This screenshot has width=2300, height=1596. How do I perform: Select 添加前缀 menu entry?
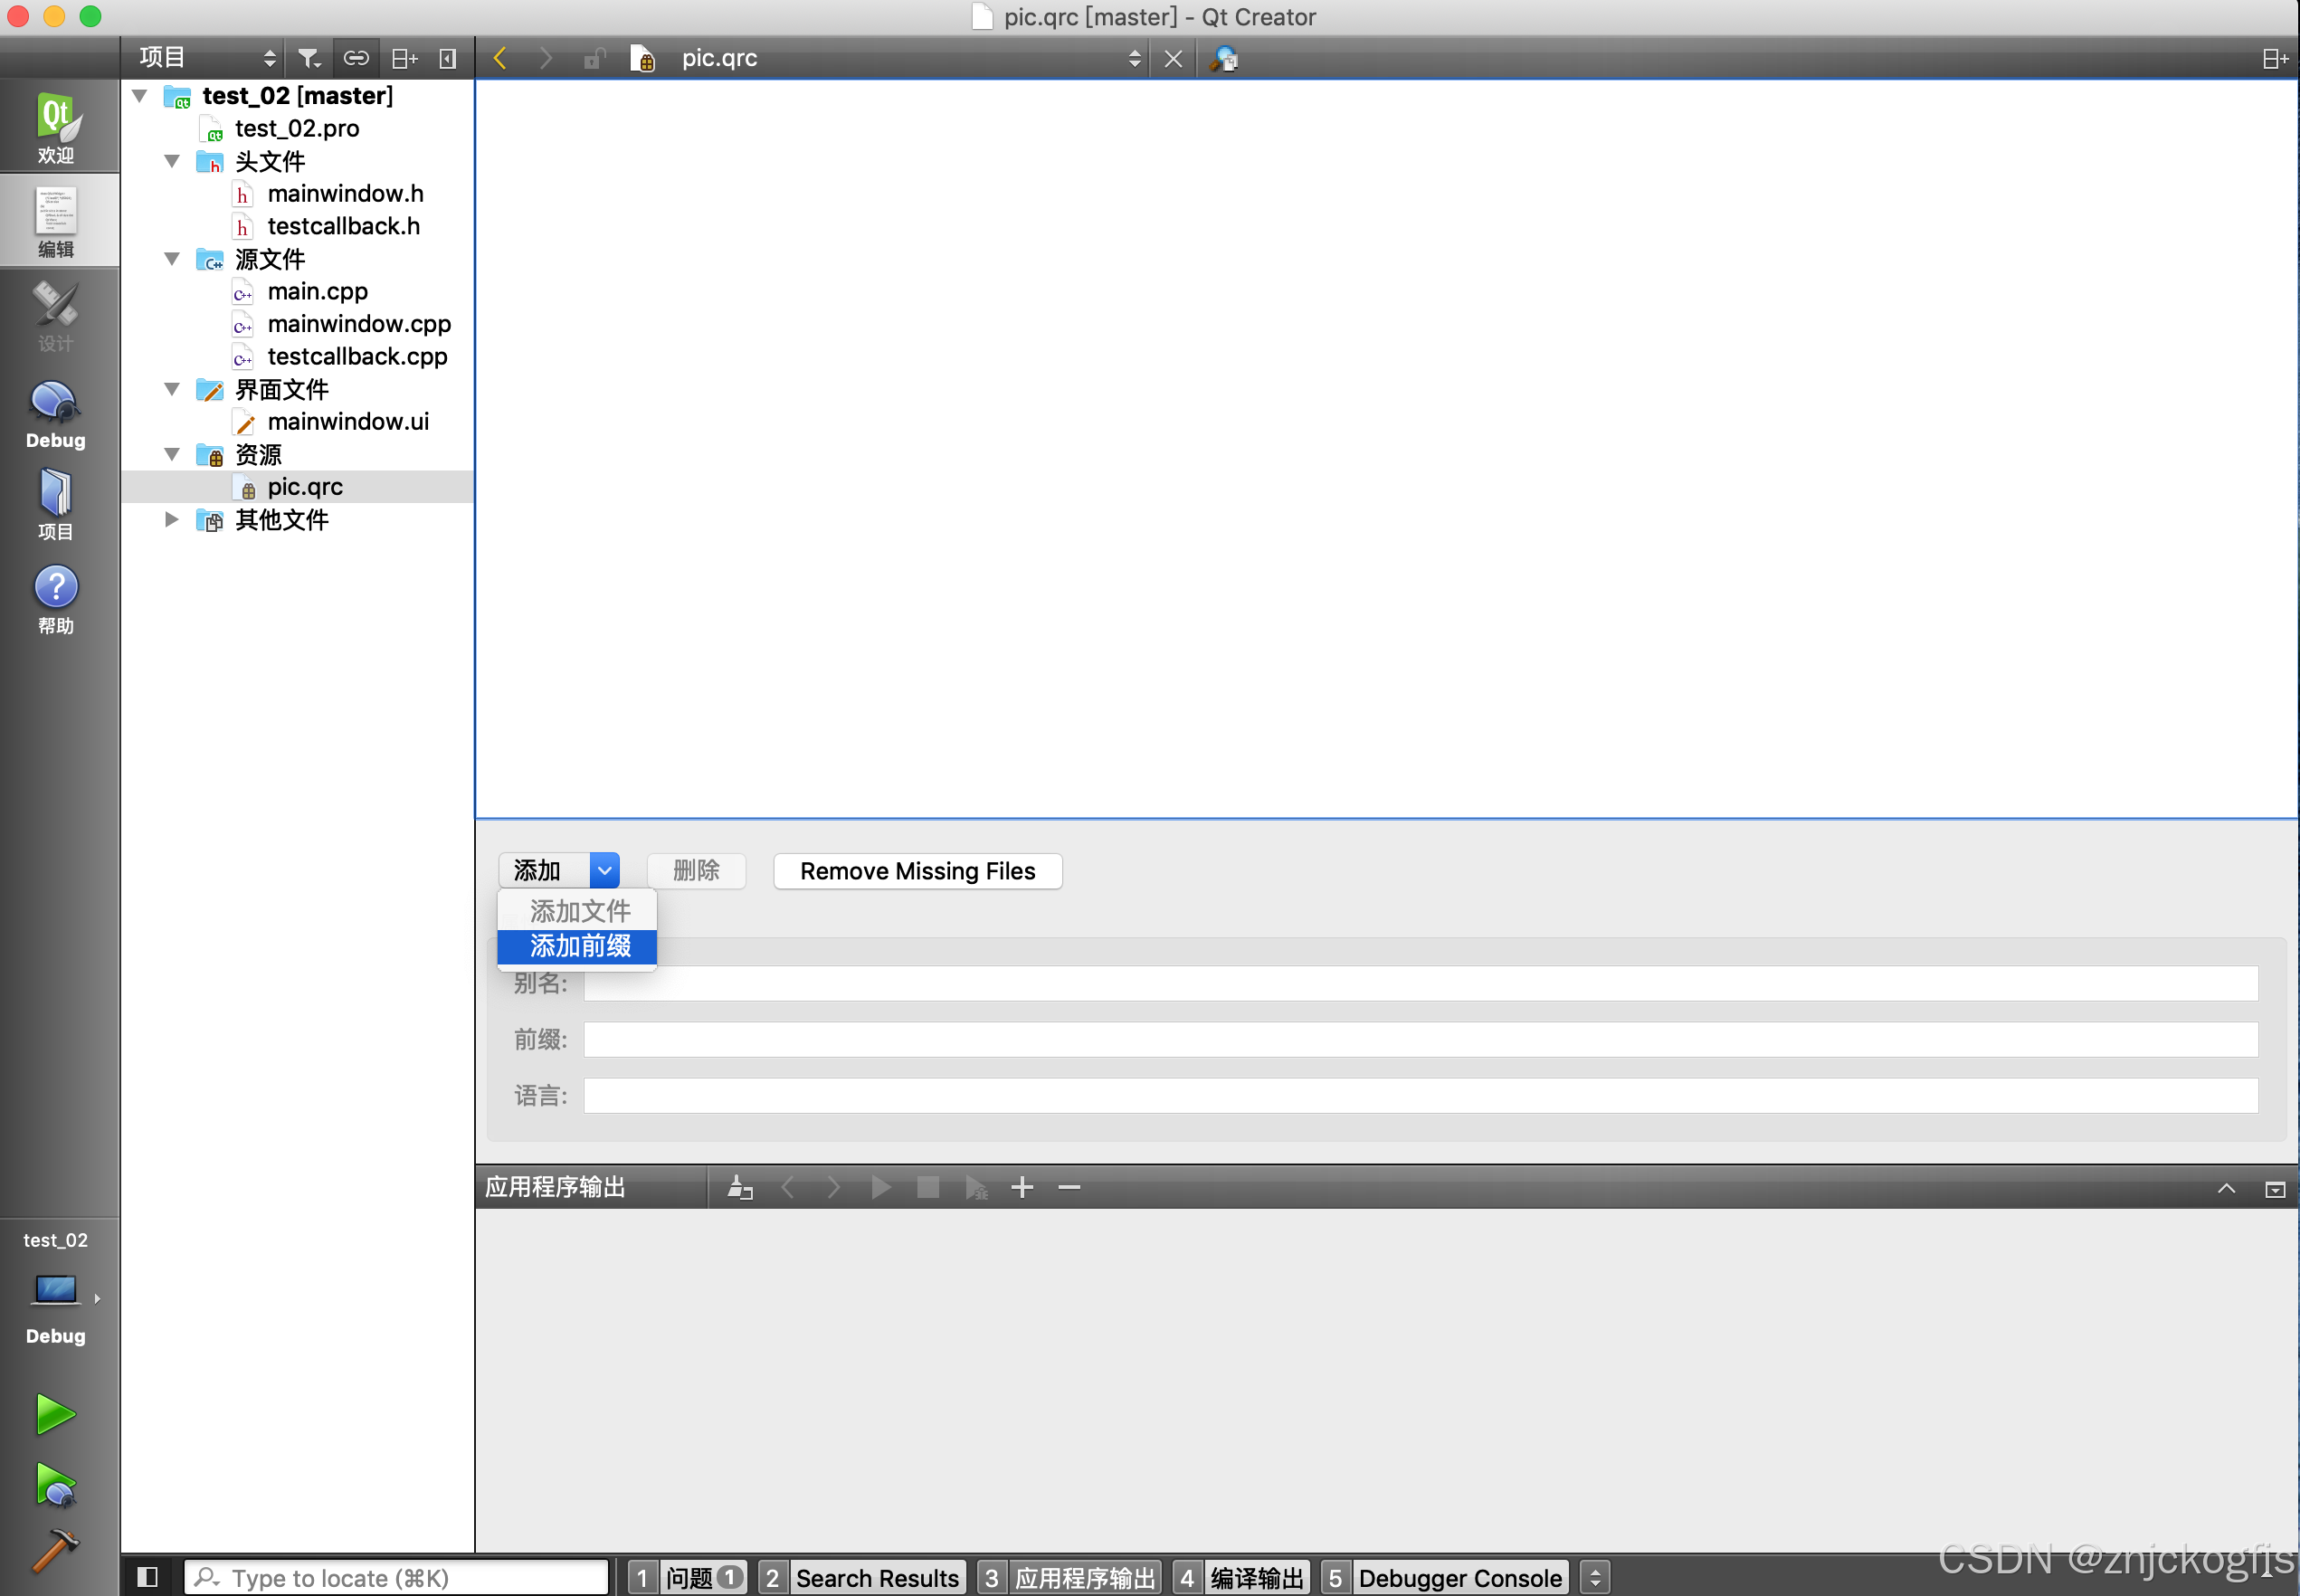(580, 945)
